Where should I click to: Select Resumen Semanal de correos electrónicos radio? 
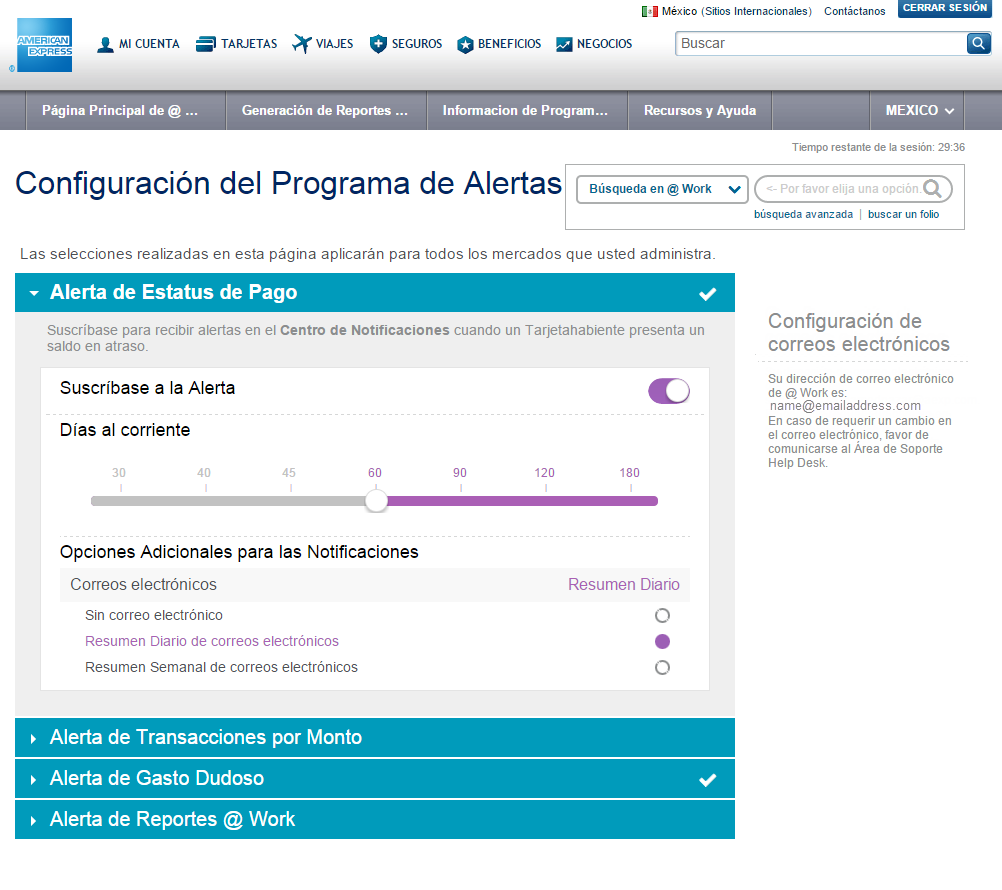[663, 668]
